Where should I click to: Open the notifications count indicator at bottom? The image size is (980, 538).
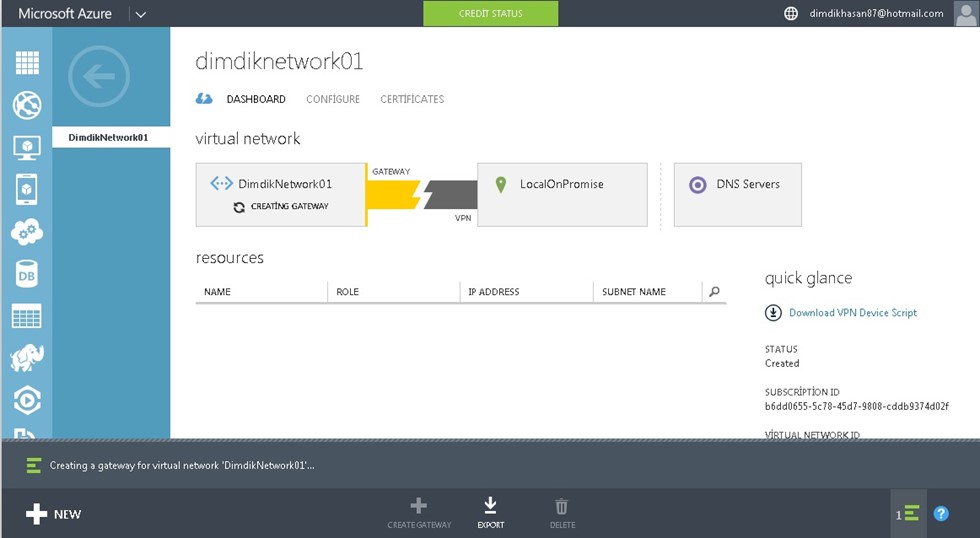(x=907, y=514)
